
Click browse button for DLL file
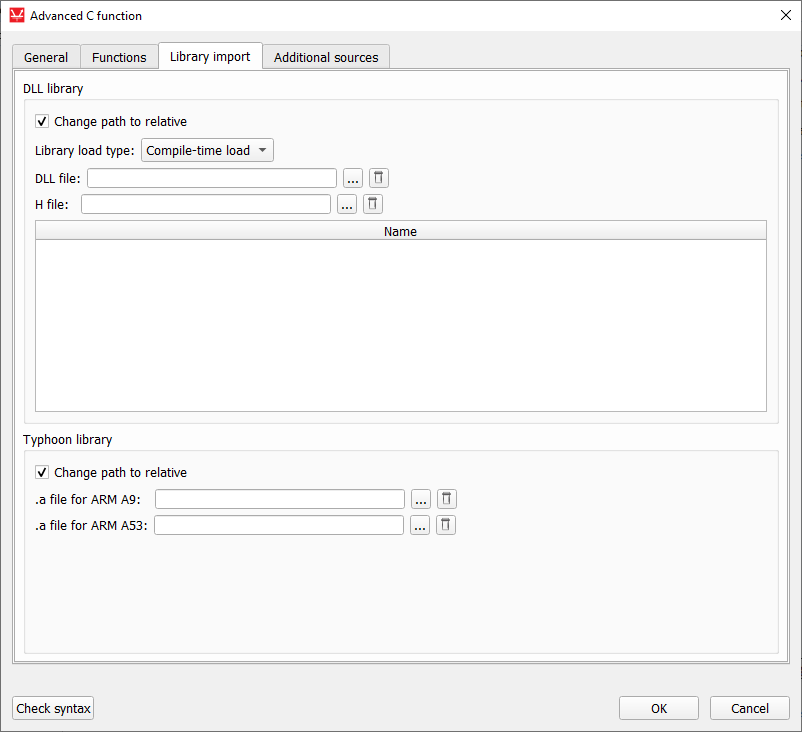tap(352, 178)
